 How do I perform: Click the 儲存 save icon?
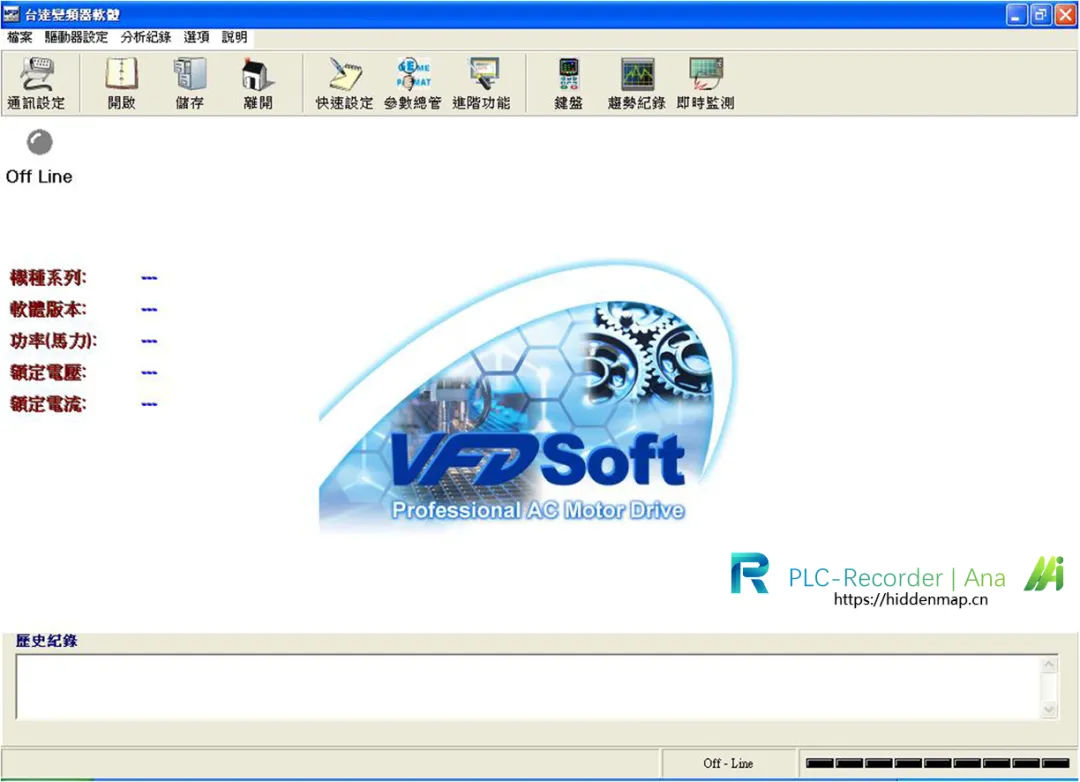tap(189, 83)
